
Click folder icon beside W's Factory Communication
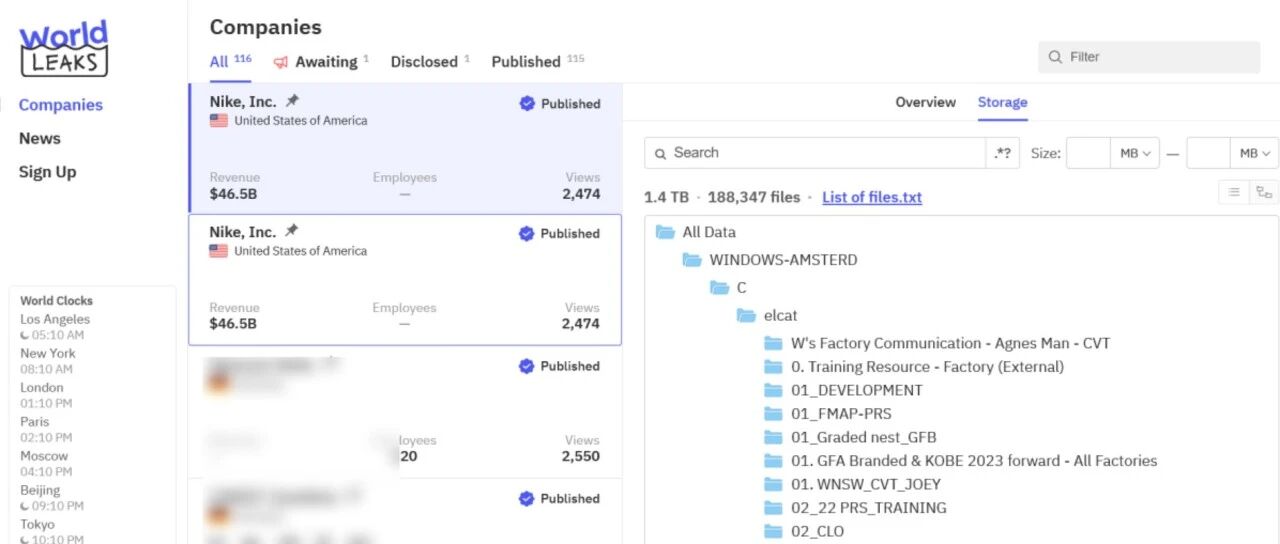coord(773,343)
